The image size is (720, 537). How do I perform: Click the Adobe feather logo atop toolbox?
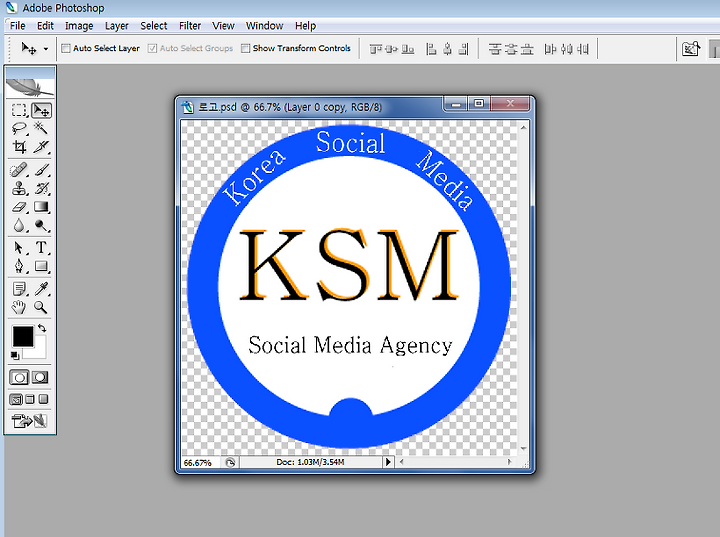pos(30,87)
